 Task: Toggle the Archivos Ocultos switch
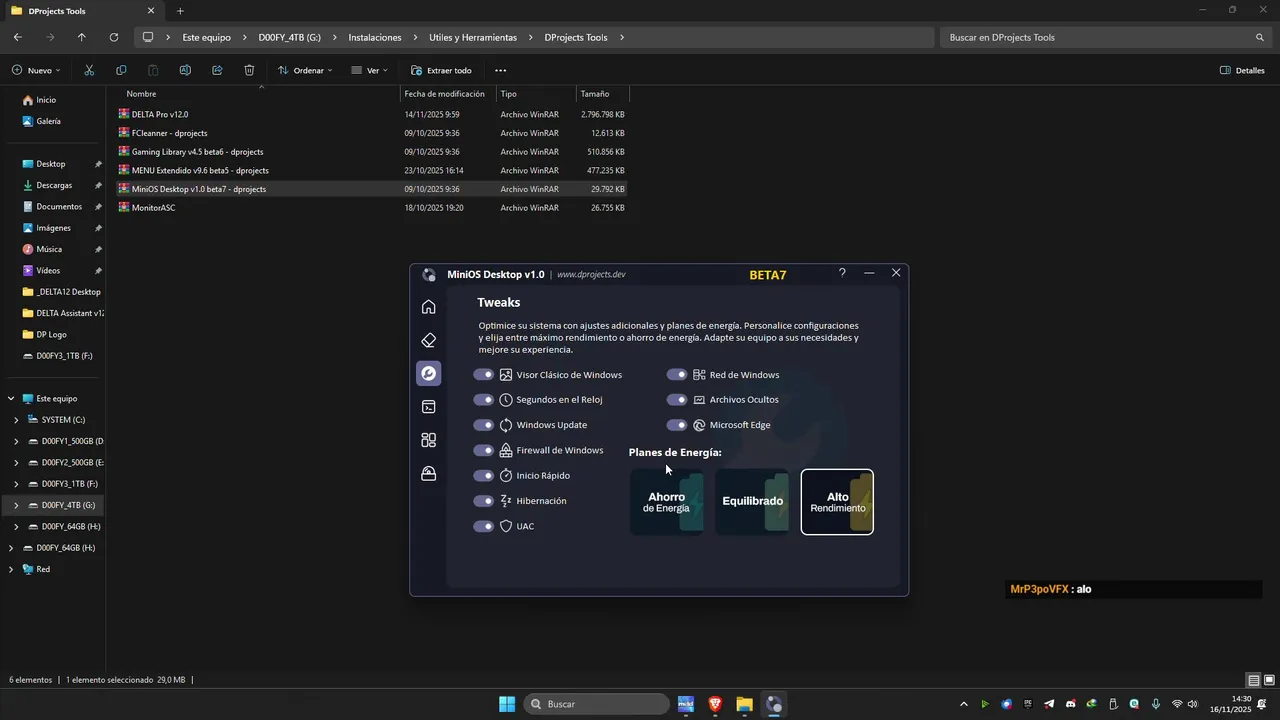point(677,400)
